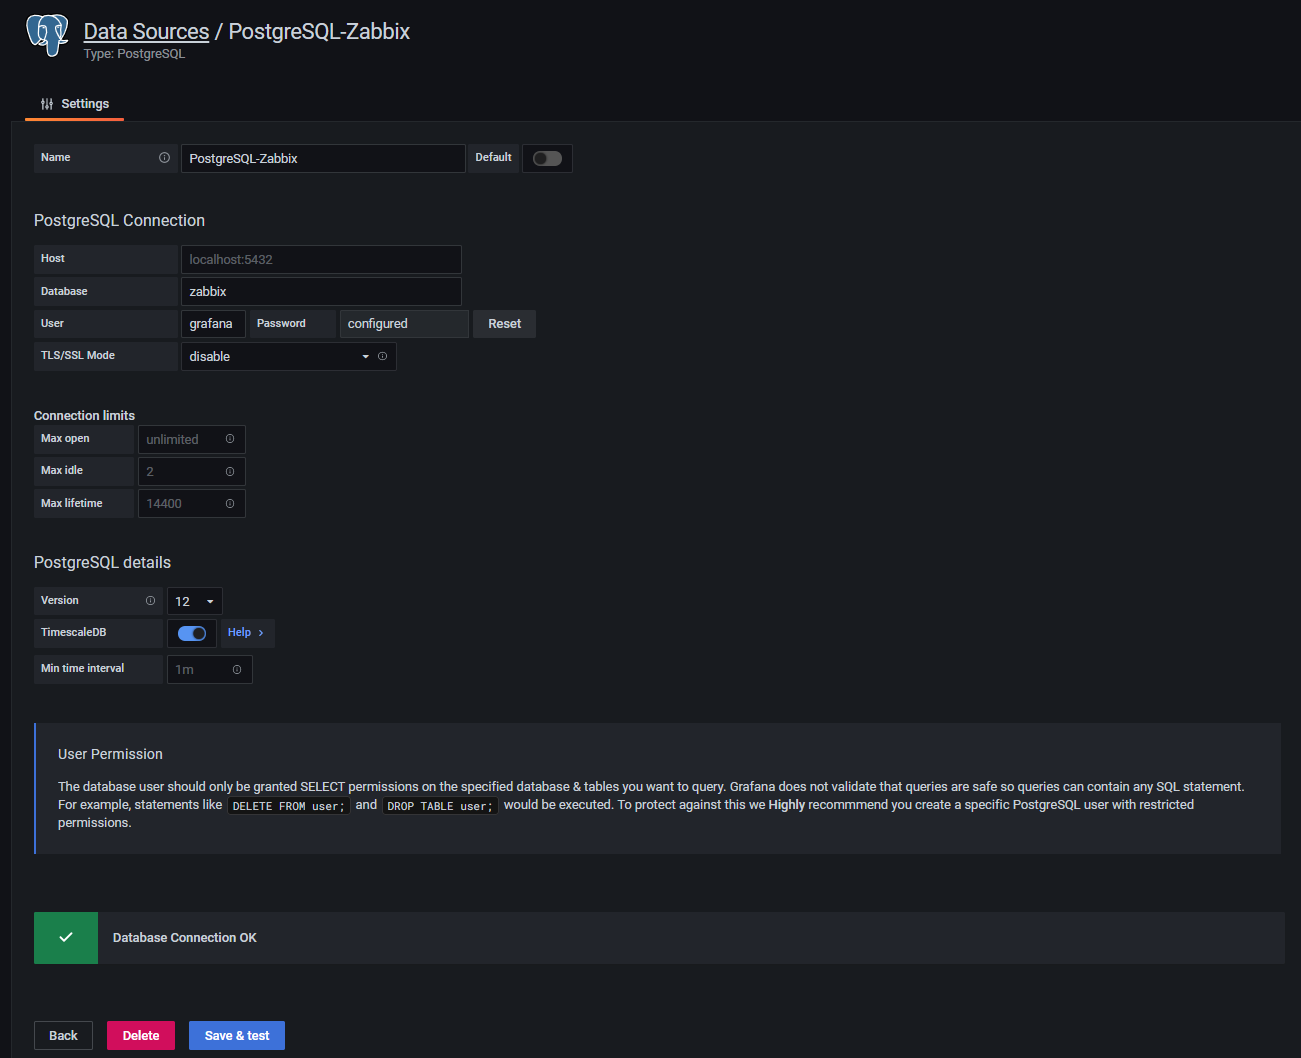Click the info icon in Min time interval field
This screenshot has height=1058, width=1301.
point(237,669)
